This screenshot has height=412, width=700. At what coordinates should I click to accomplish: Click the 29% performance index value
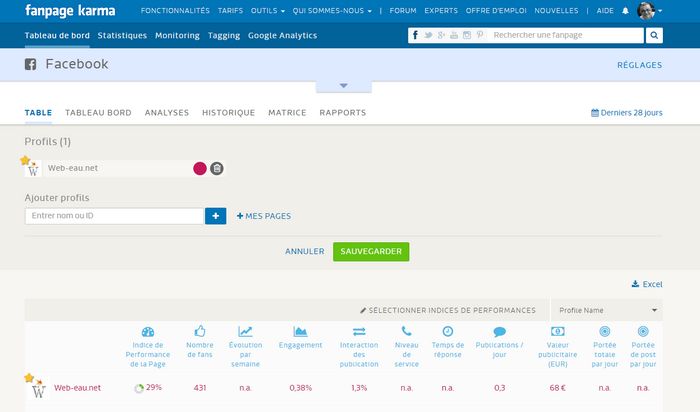pyautogui.click(x=154, y=387)
